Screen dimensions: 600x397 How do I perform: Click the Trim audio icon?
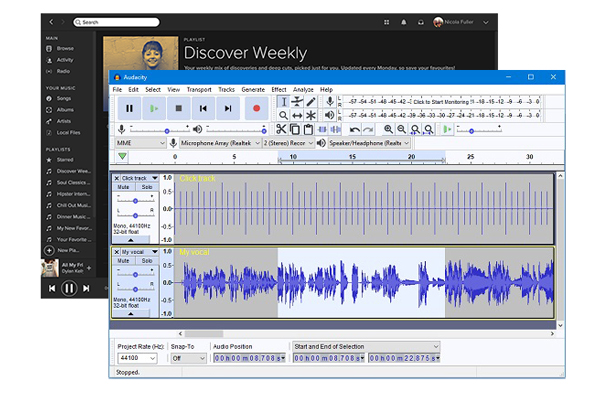322,129
